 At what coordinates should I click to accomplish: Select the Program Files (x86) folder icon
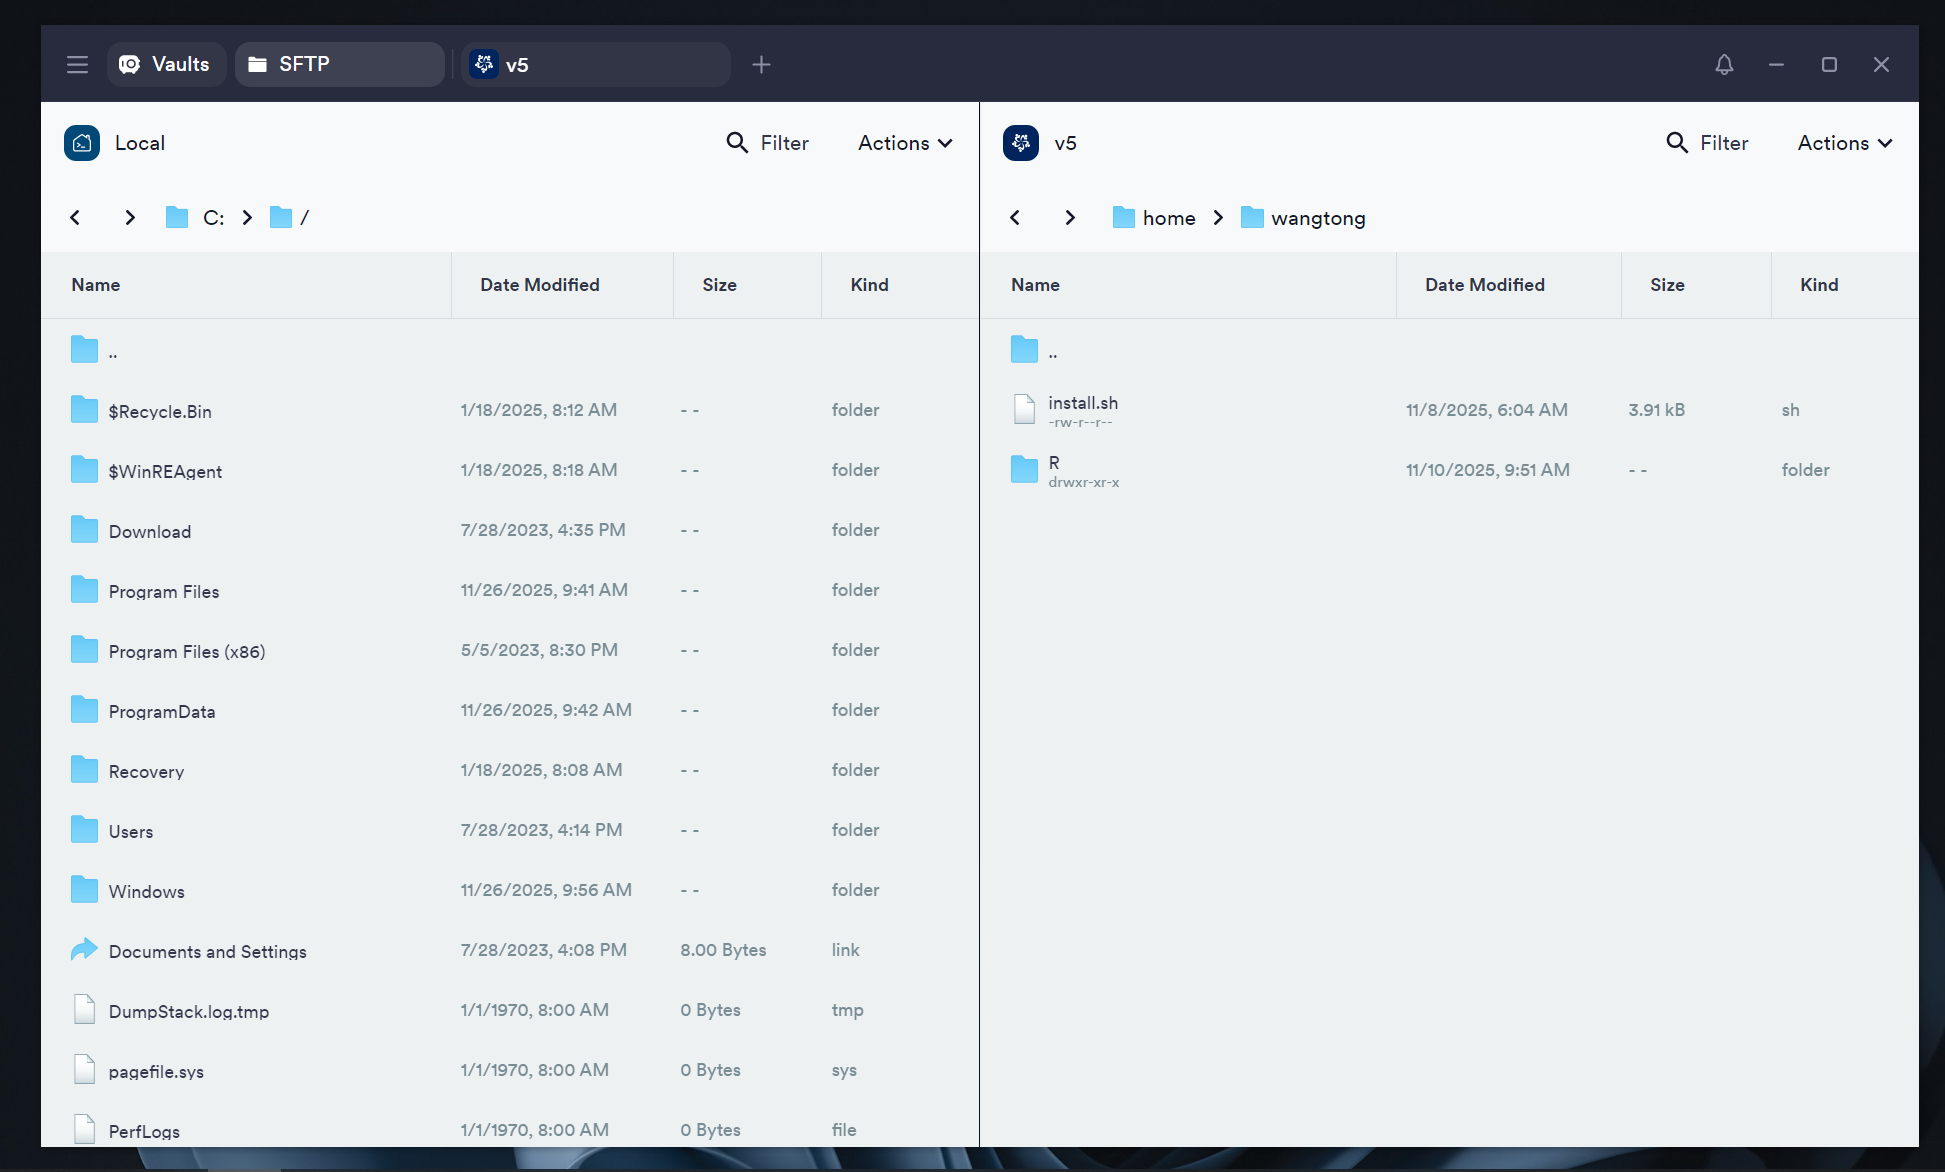pyautogui.click(x=85, y=650)
